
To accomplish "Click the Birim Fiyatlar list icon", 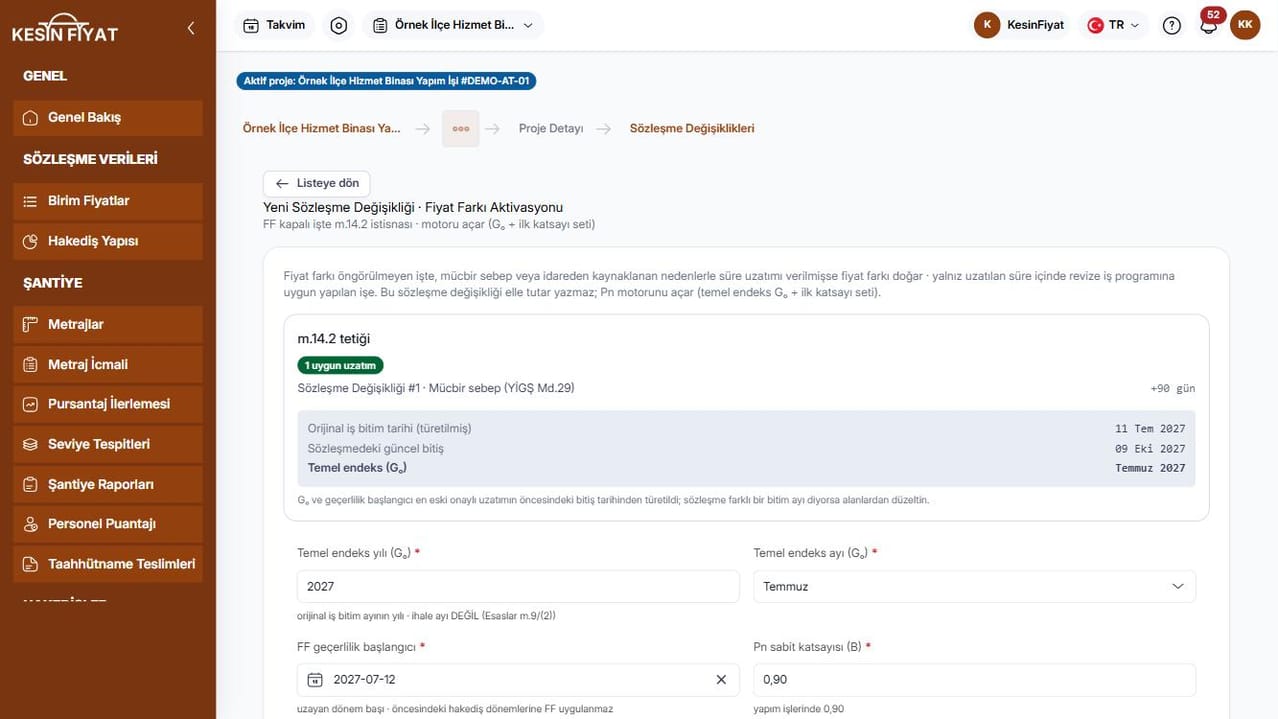I will (30, 201).
